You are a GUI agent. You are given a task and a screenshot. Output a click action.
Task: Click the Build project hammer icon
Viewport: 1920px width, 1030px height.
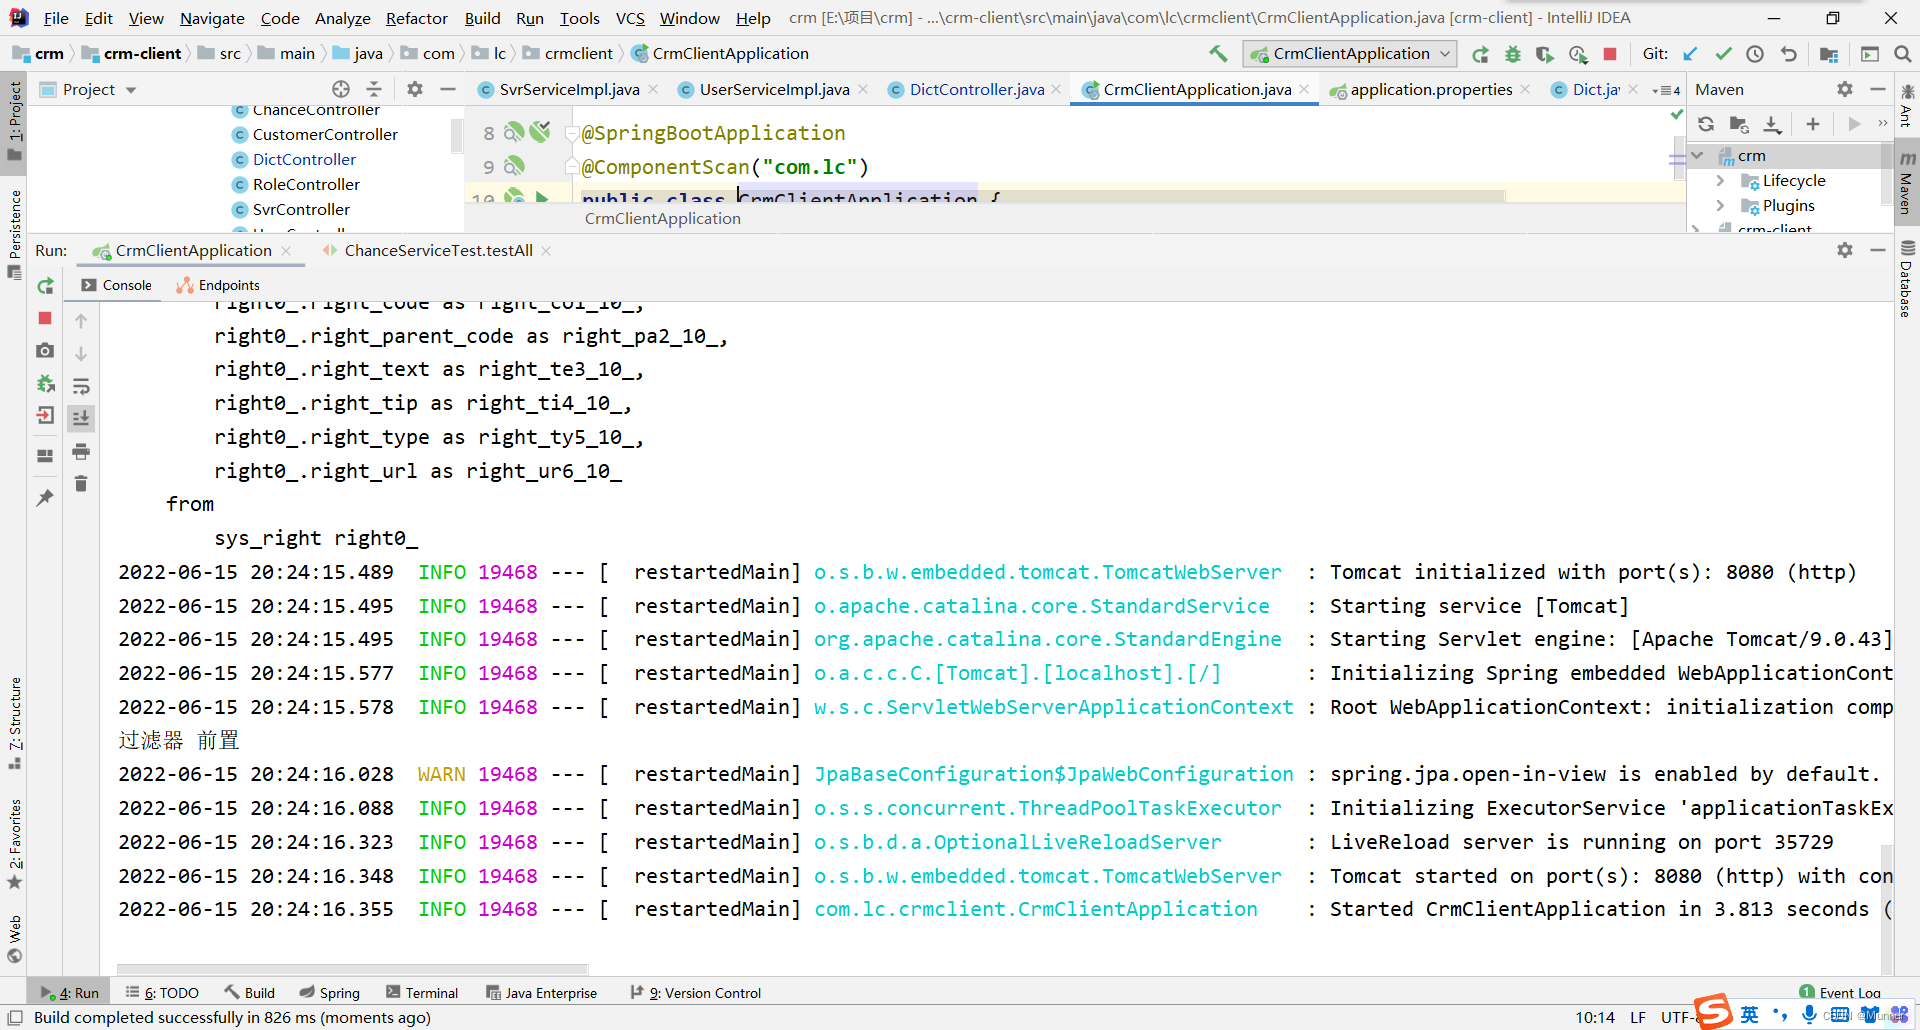click(1218, 54)
